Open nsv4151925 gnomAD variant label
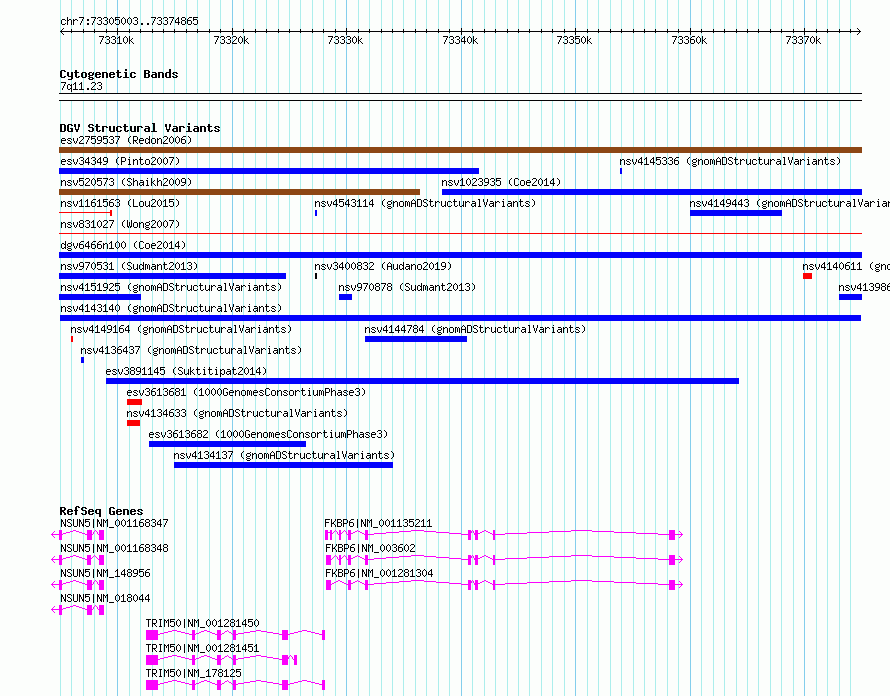 (171, 287)
